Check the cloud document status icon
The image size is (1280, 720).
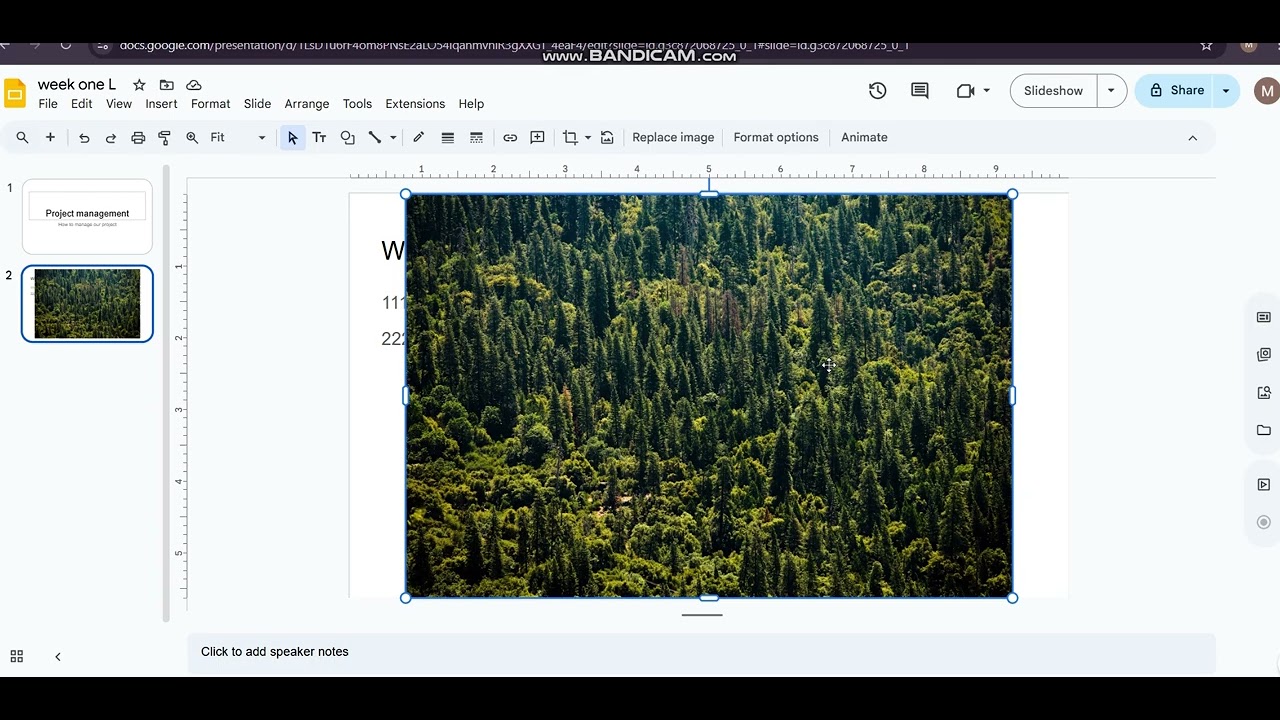[x=194, y=85]
